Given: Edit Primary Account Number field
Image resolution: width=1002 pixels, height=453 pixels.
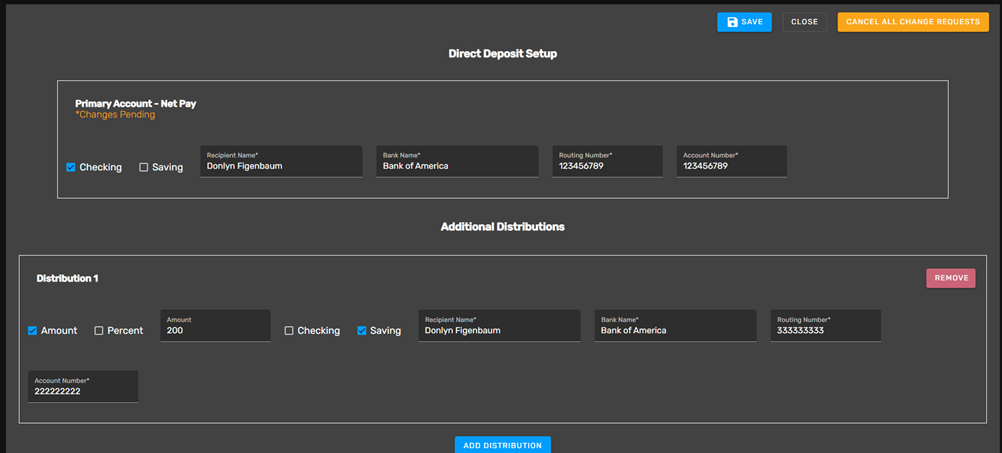Looking at the screenshot, I should (x=732, y=162).
